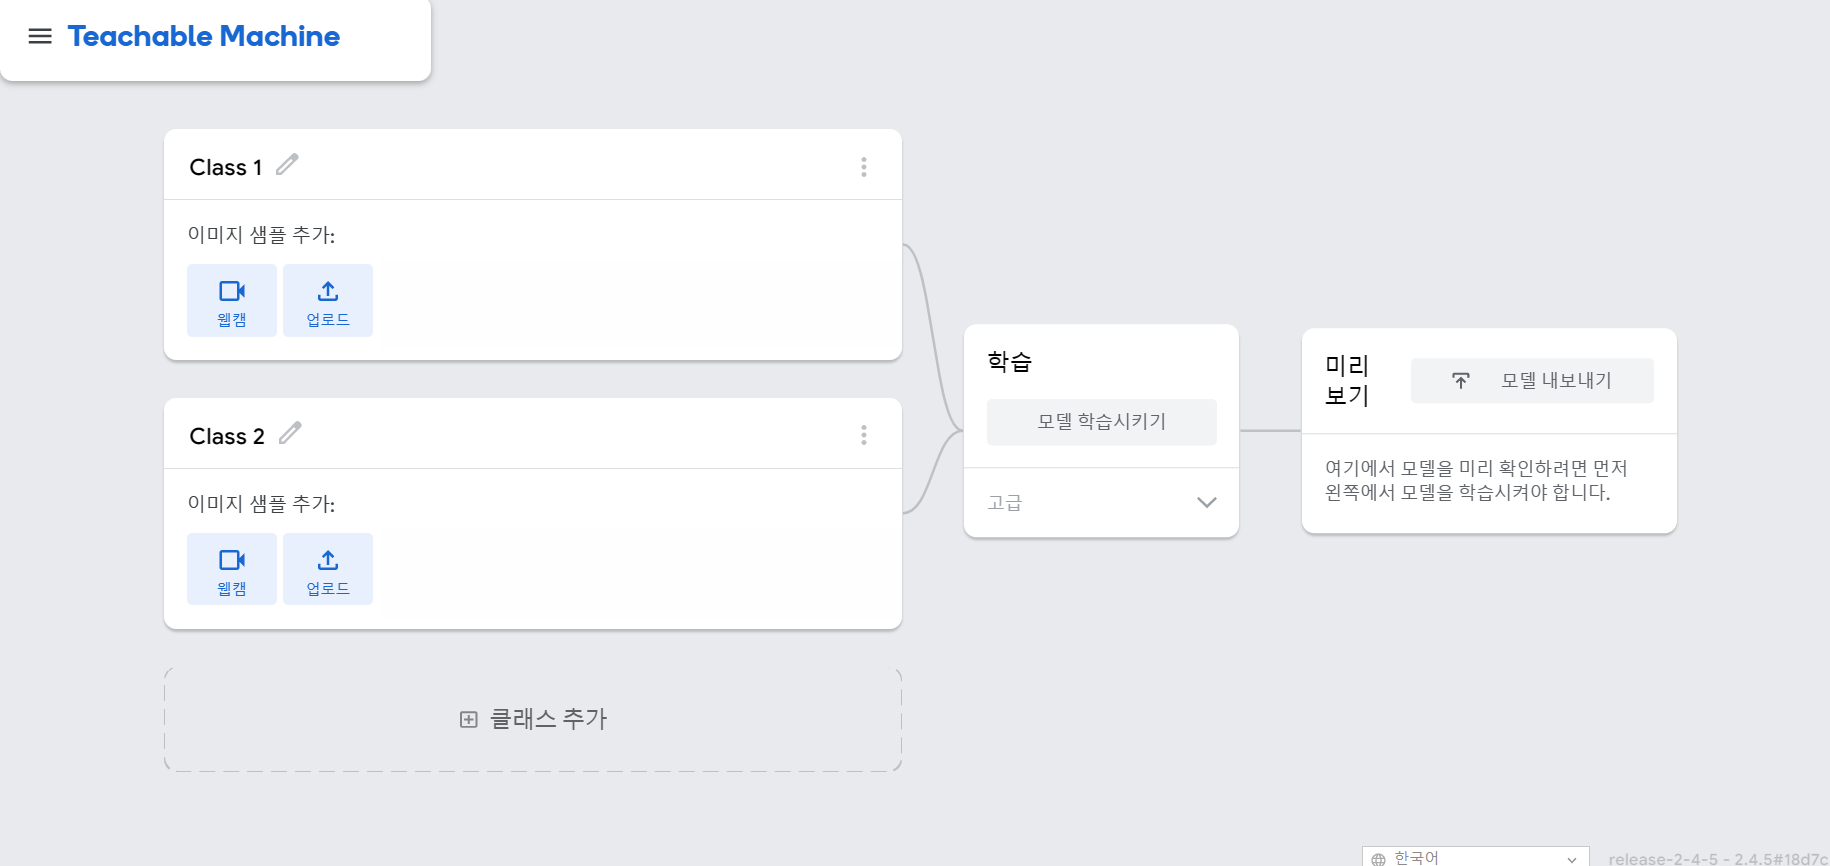Expand the 고급 advanced settings chevron
Screen dimensions: 1830x866
[1207, 502]
